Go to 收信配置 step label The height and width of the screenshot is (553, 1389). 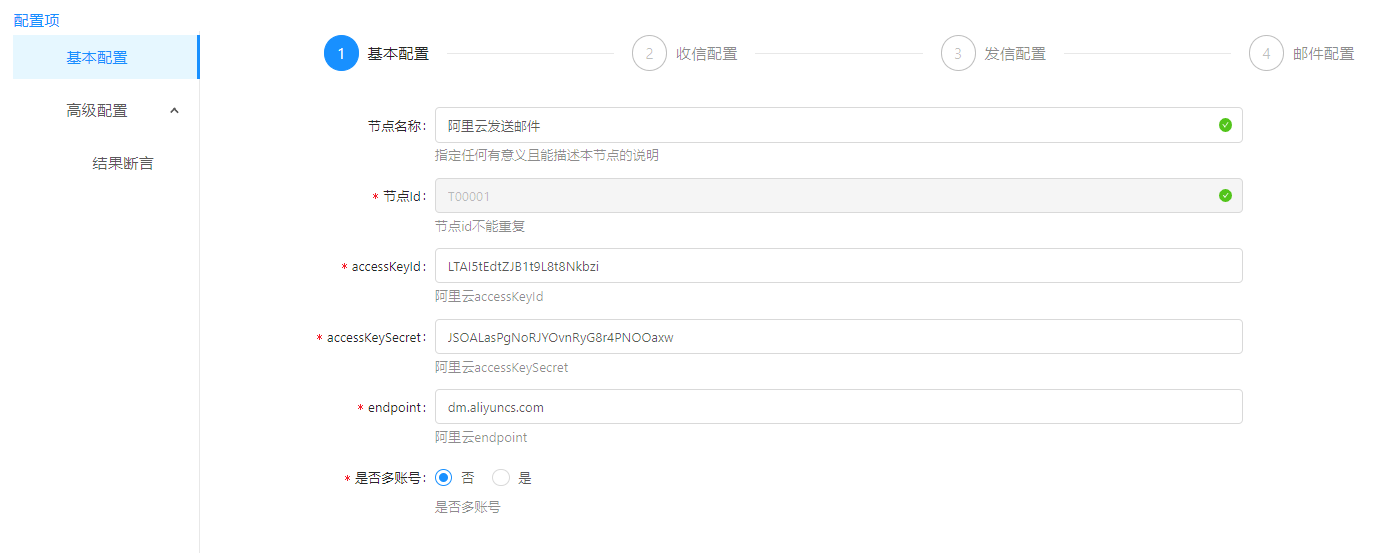point(707,54)
